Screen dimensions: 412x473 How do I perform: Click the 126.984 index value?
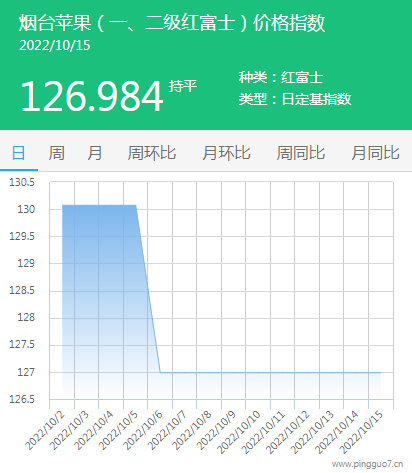[x=92, y=96]
